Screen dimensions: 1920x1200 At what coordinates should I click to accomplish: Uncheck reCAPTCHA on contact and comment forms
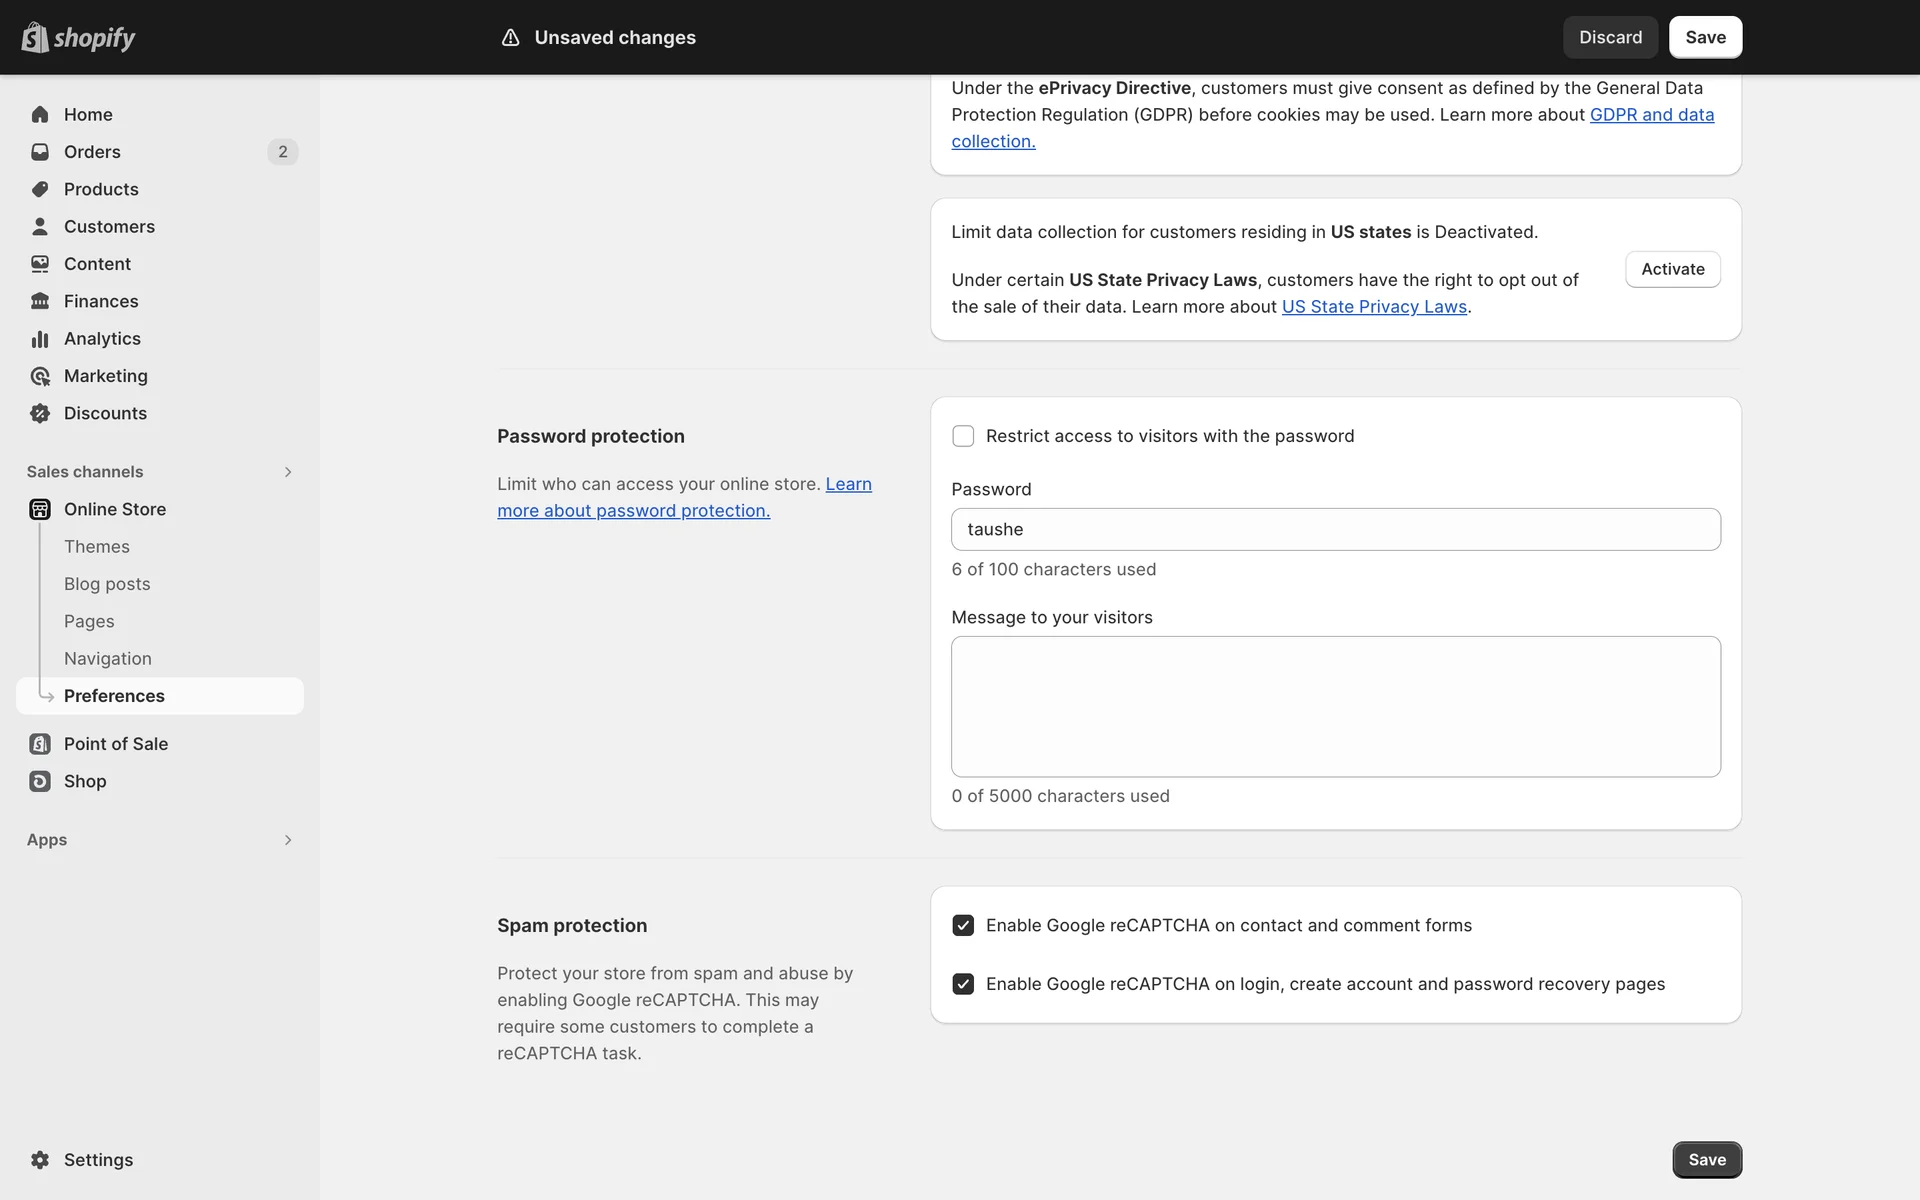[x=963, y=925]
